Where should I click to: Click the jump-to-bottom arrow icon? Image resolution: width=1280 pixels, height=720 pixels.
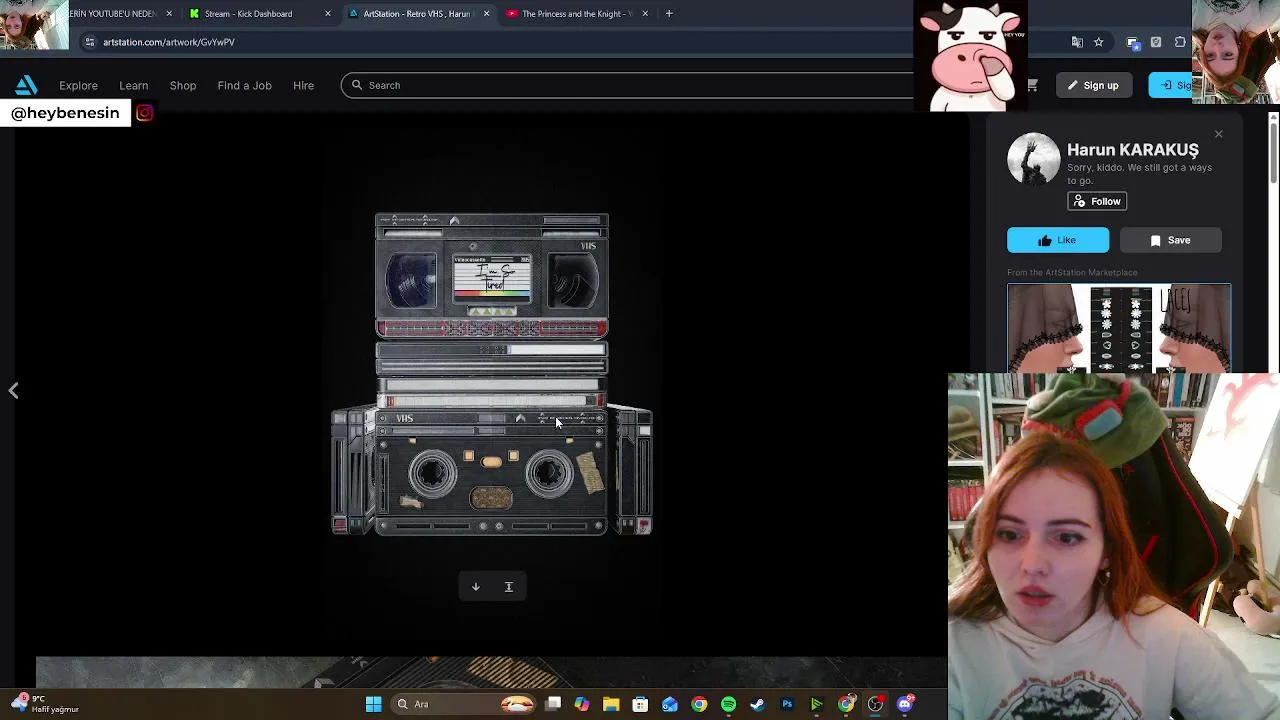pos(508,587)
